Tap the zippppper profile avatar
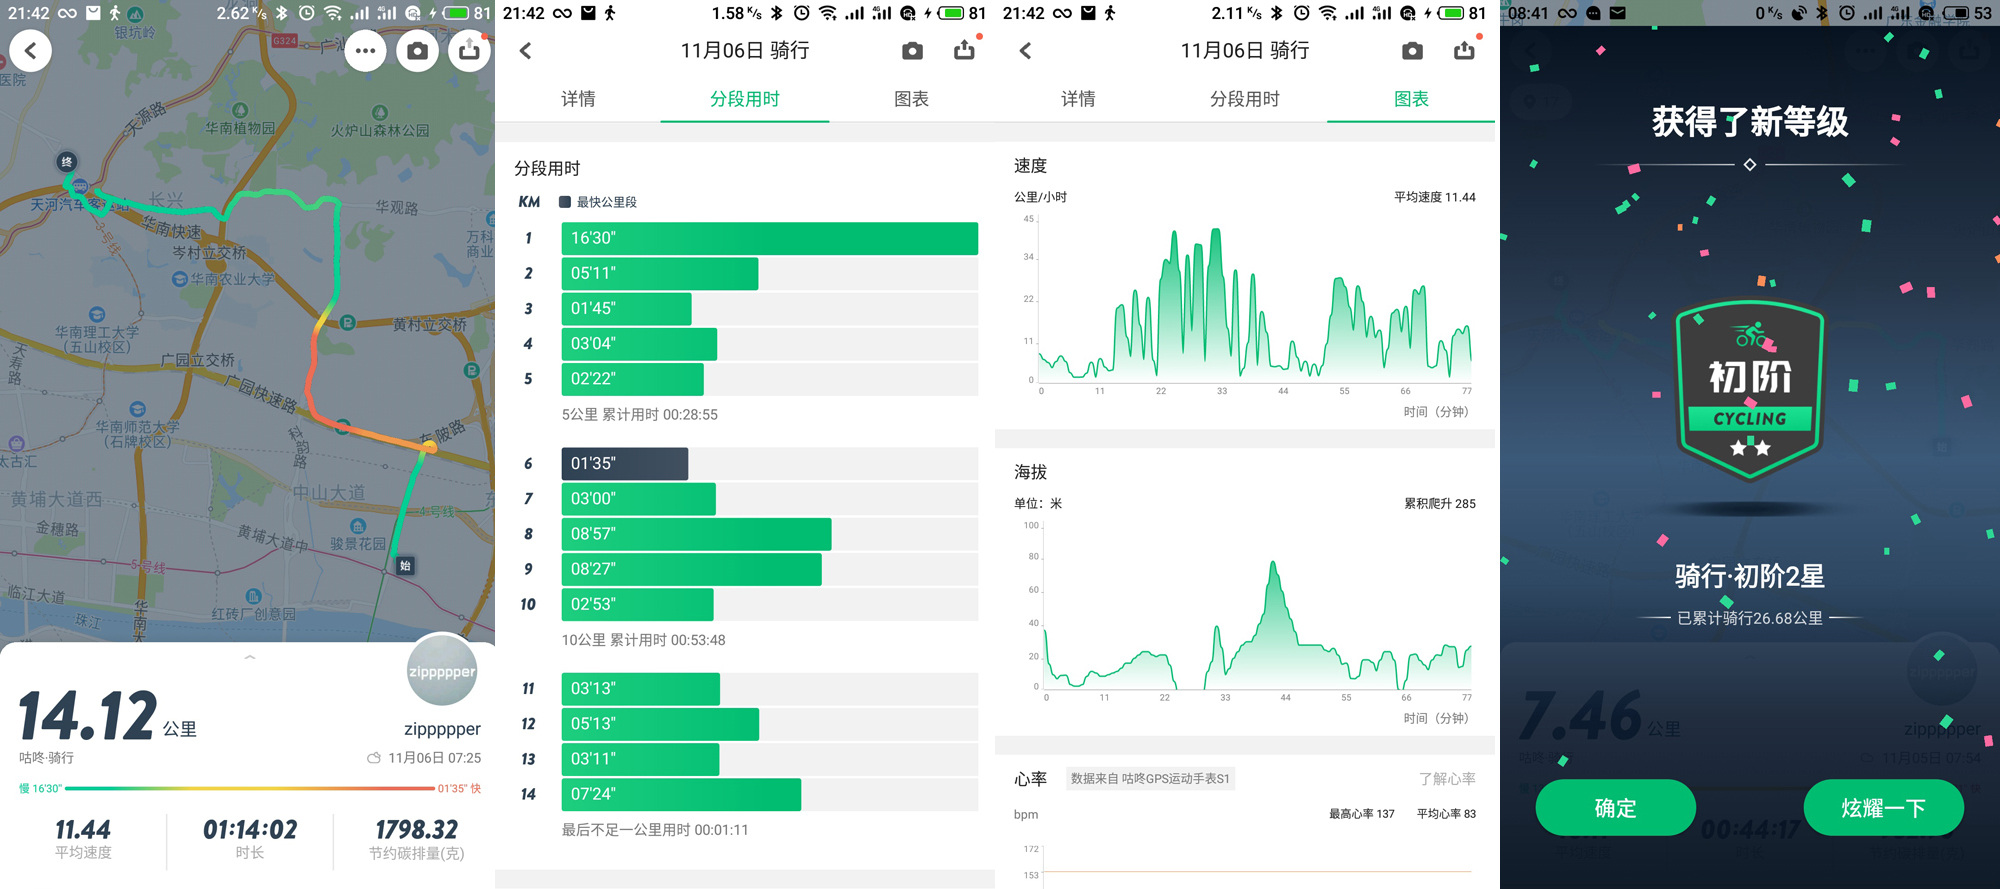 [442, 670]
